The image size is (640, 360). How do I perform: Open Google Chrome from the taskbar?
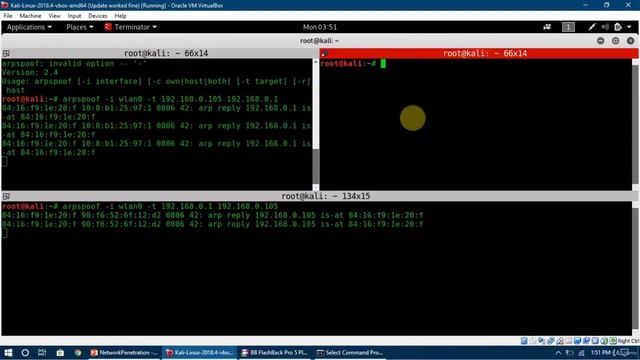(x=78, y=353)
